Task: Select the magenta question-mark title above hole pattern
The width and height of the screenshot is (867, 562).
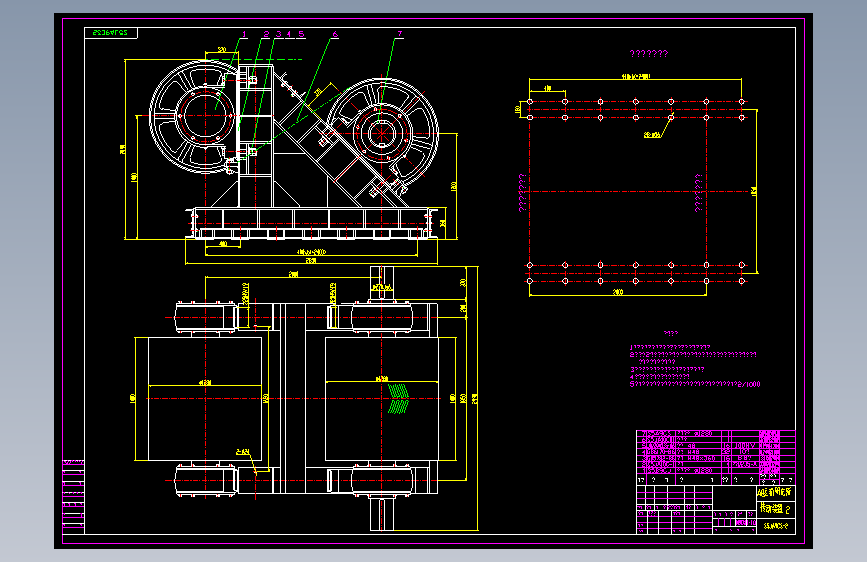Action: click(x=649, y=54)
